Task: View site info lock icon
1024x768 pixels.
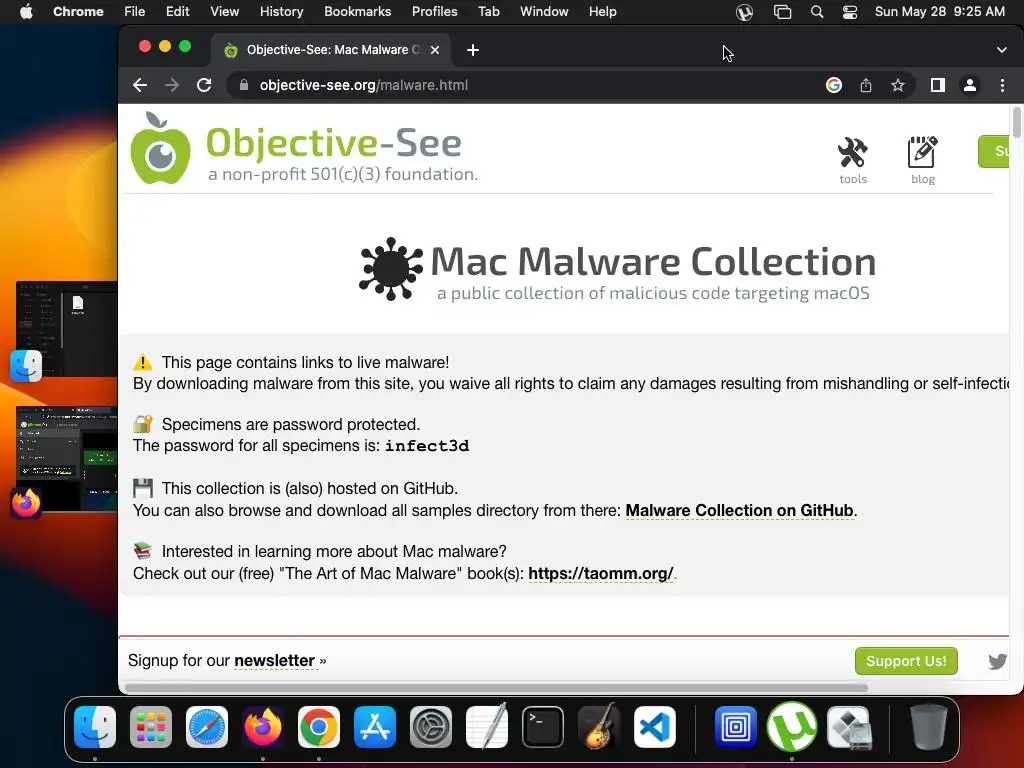Action: point(244,85)
